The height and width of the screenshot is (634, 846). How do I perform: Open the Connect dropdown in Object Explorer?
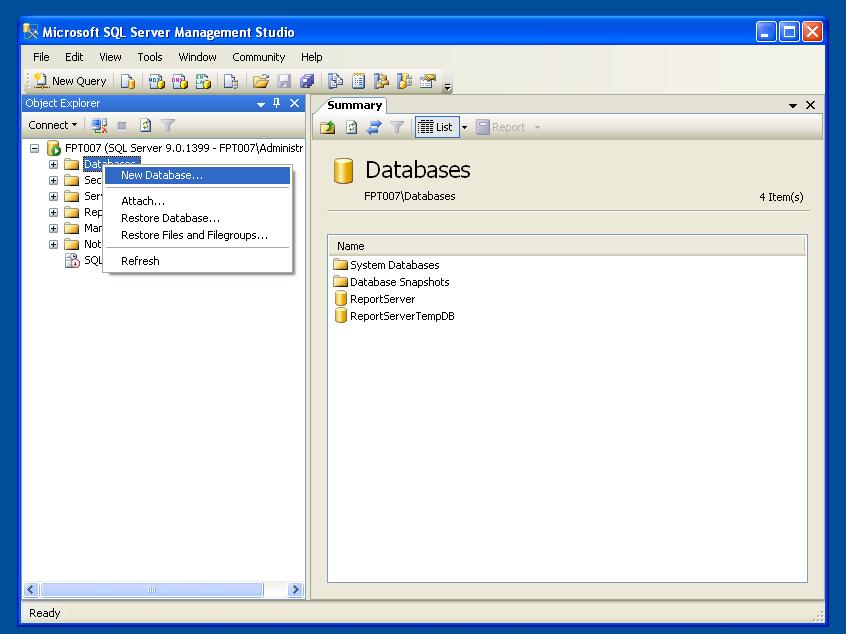coord(52,125)
